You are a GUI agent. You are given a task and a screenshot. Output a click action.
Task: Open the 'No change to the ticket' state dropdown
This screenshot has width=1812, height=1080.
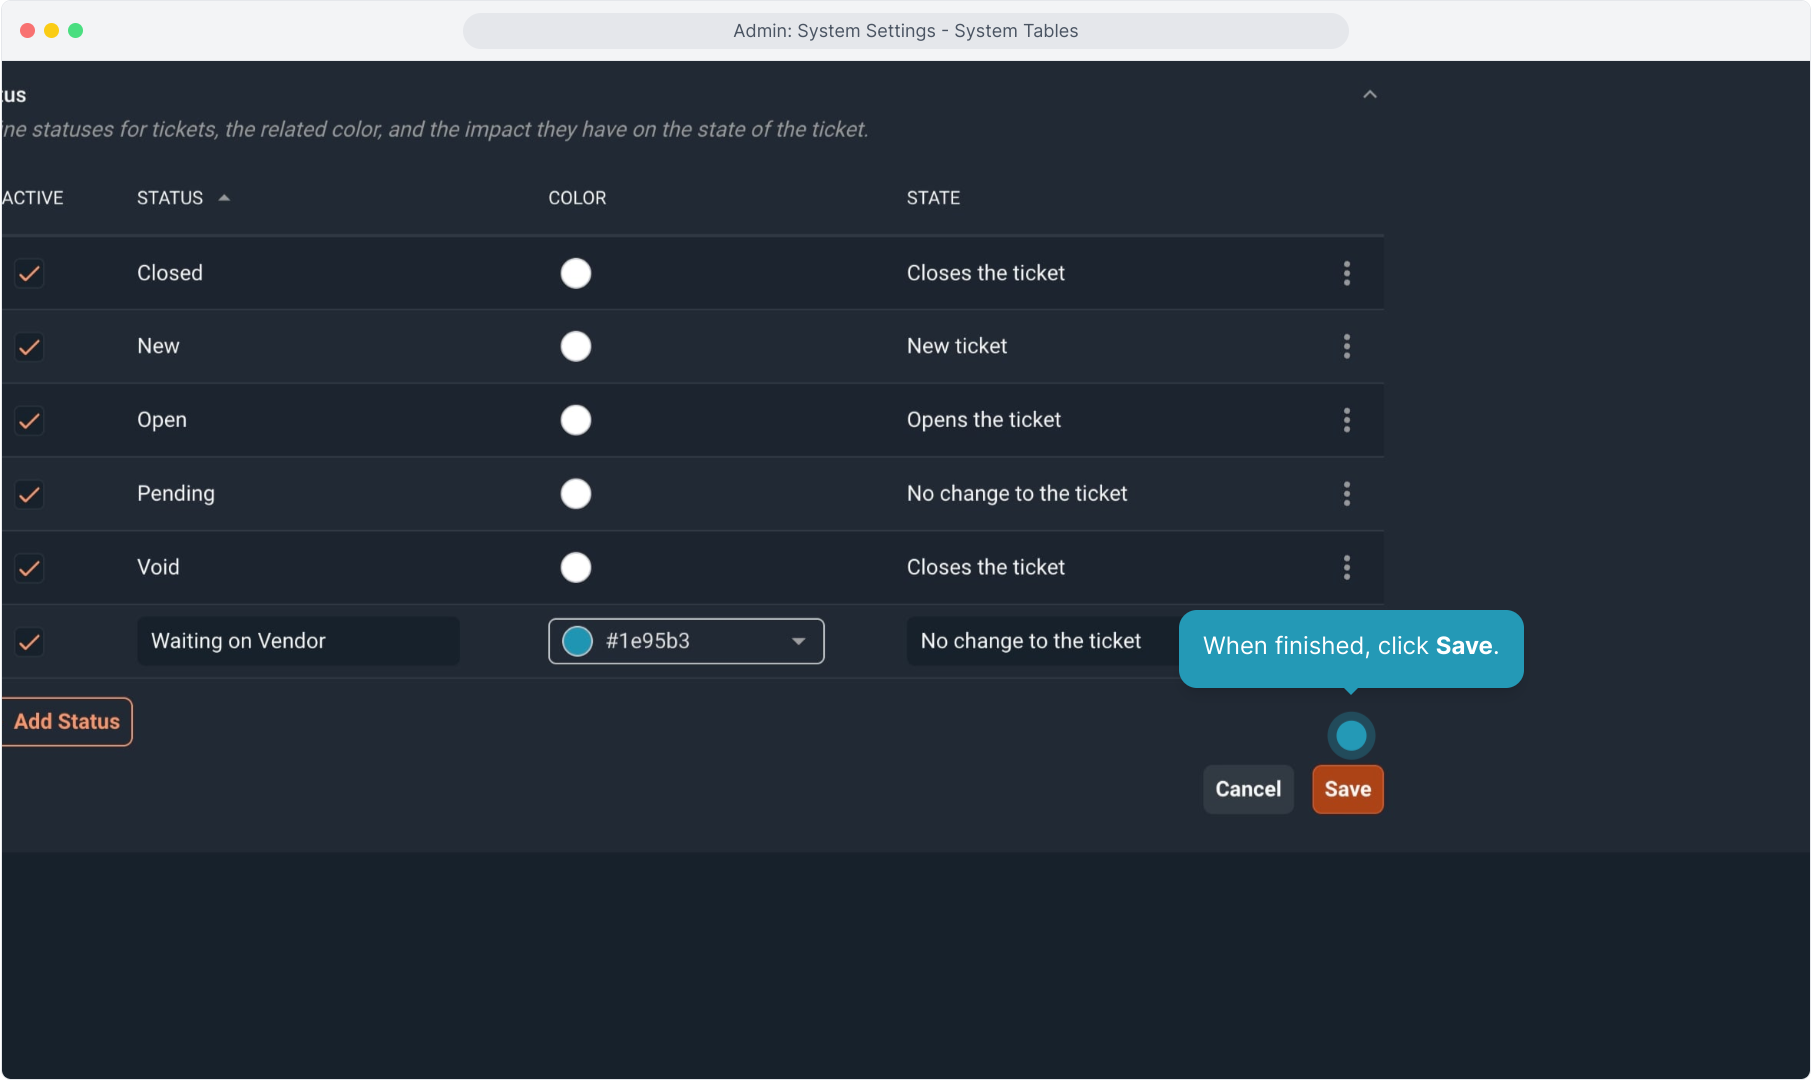point(1030,641)
